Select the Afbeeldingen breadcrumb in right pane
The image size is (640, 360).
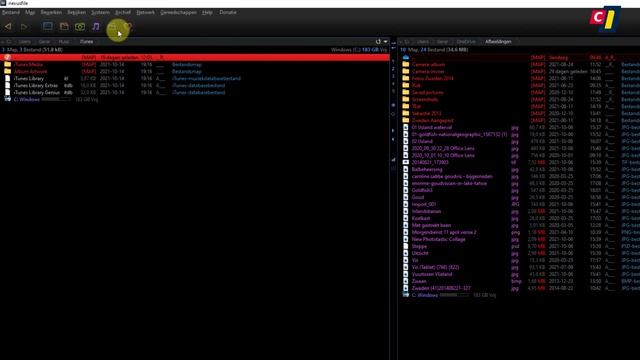click(498, 42)
